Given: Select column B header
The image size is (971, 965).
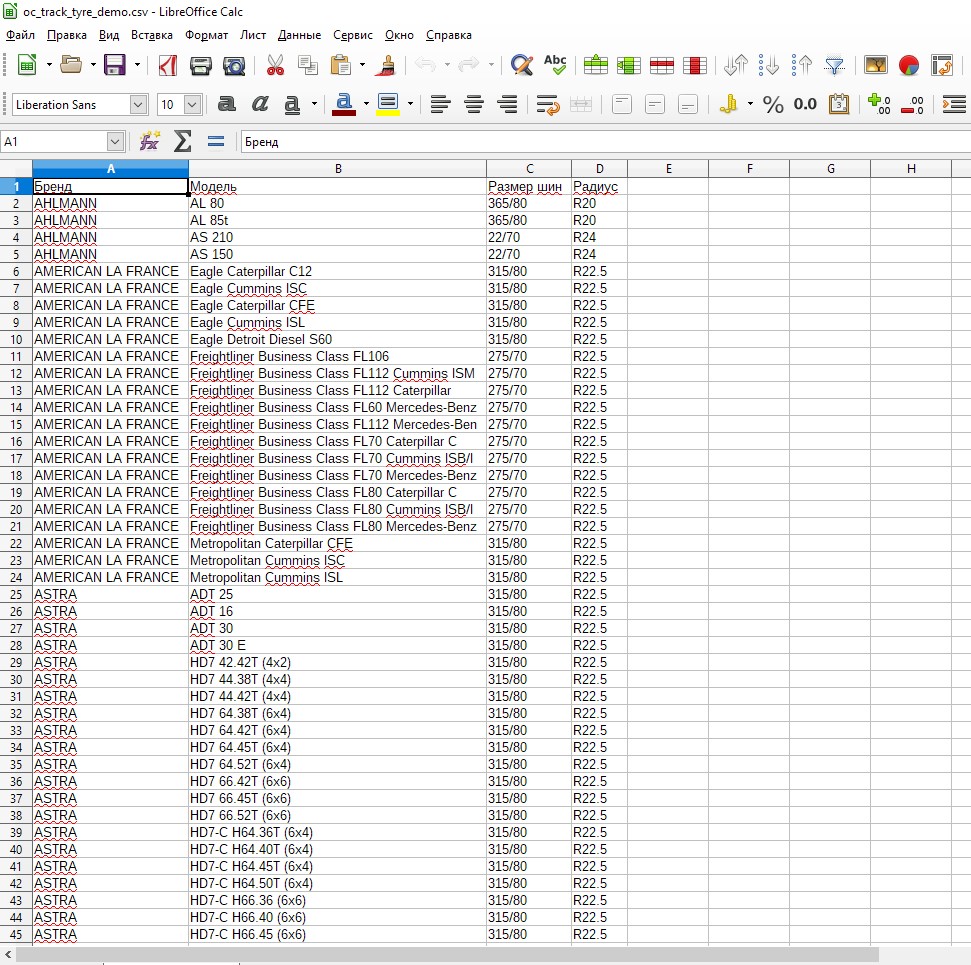Looking at the screenshot, I should [x=338, y=169].
